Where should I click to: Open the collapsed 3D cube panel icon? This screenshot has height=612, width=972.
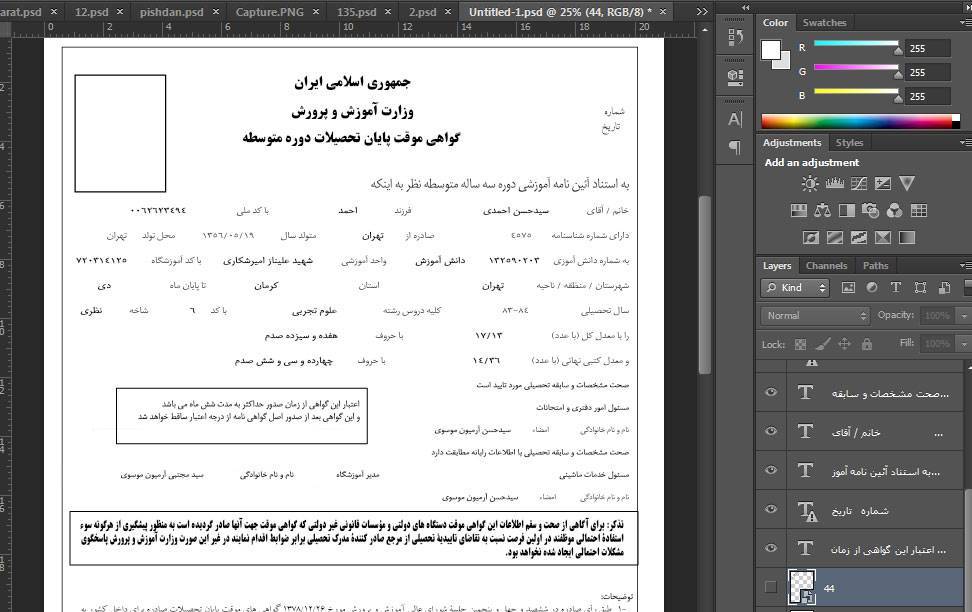735,77
